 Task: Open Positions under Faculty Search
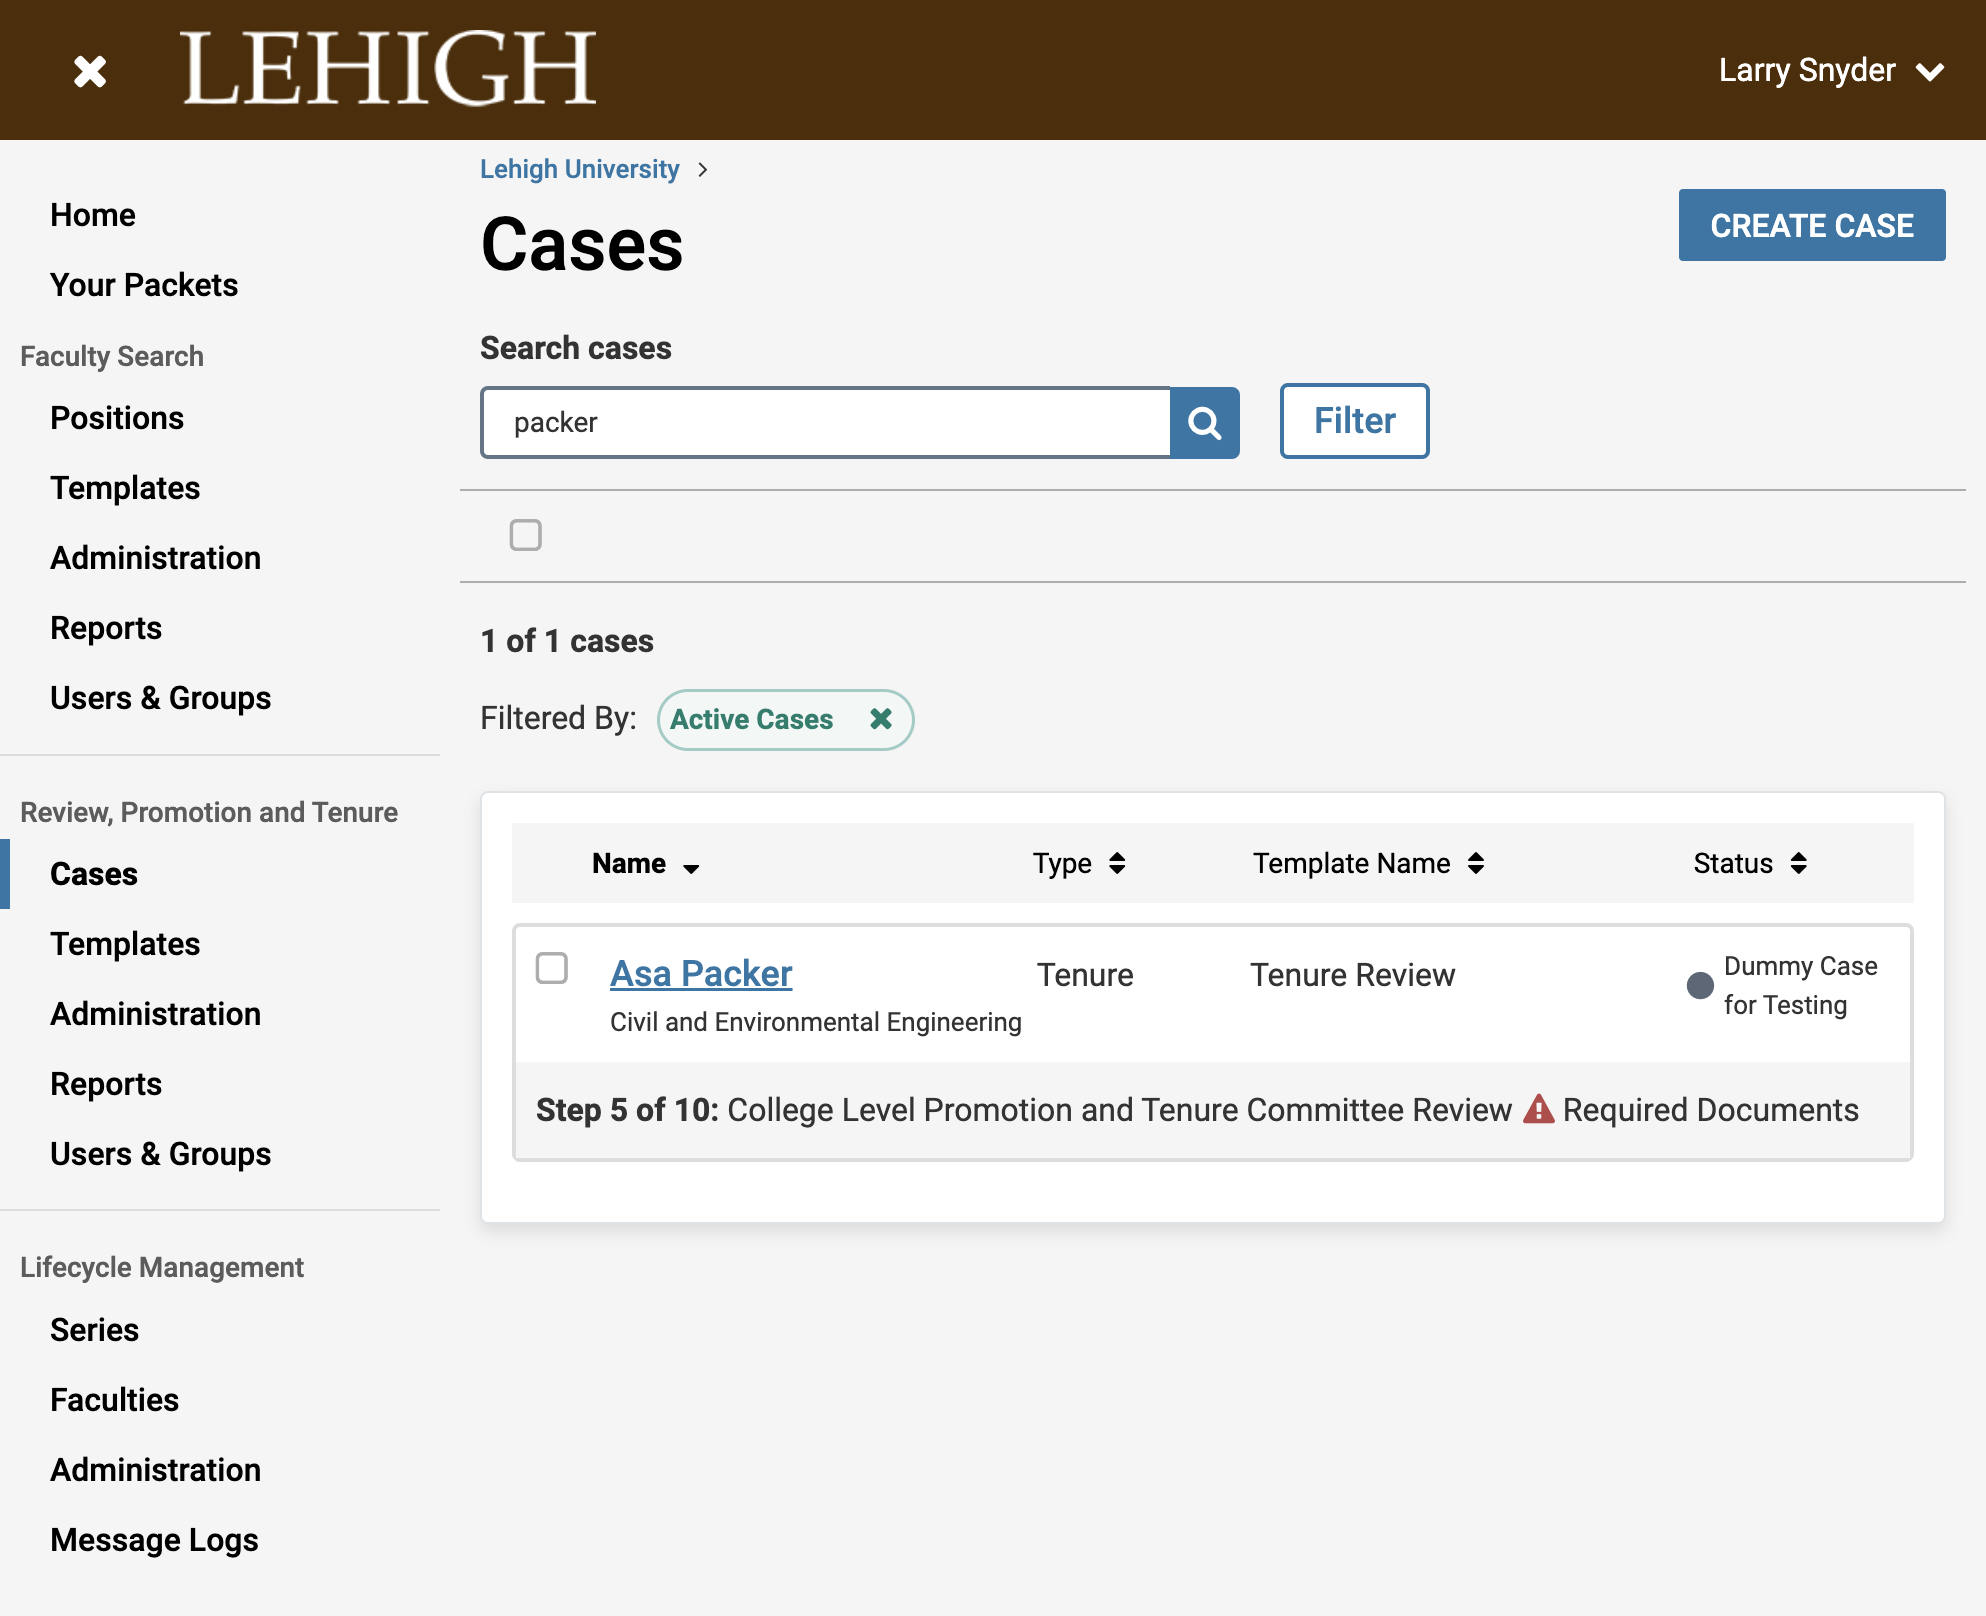pyautogui.click(x=117, y=418)
